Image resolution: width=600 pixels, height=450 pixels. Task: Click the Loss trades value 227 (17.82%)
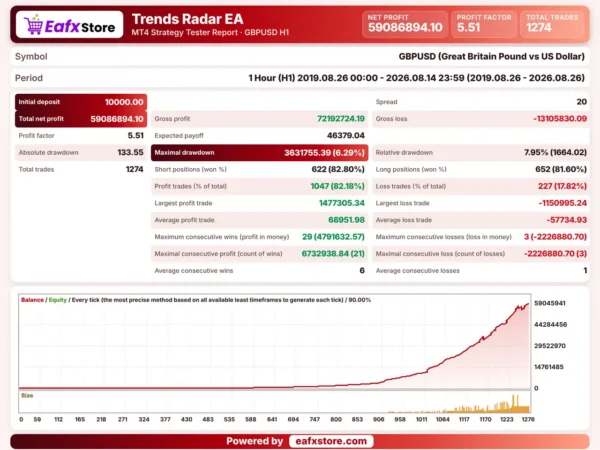coord(562,186)
